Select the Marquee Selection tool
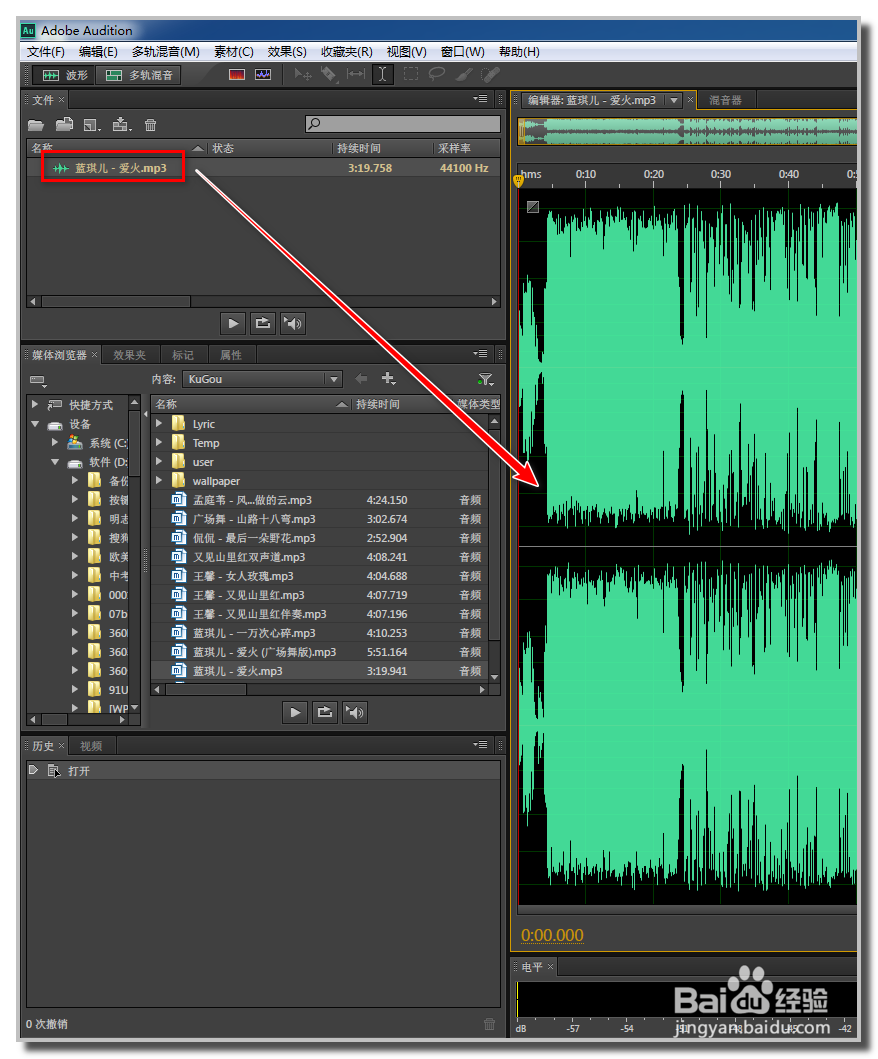The image size is (878, 1059). point(411,74)
